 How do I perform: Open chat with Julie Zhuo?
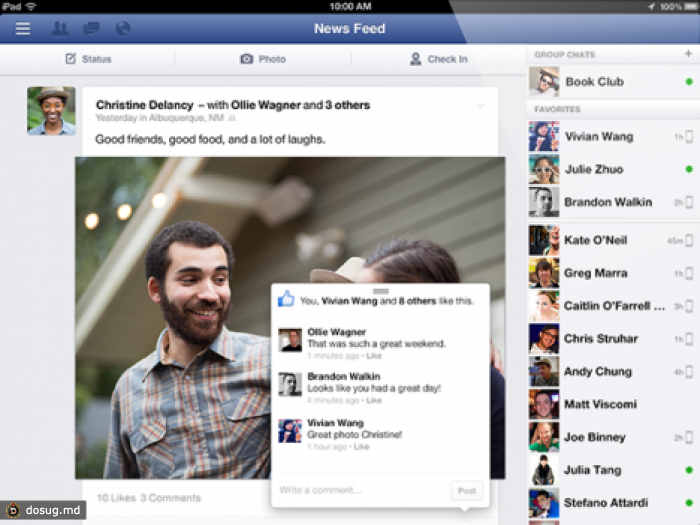click(612, 169)
